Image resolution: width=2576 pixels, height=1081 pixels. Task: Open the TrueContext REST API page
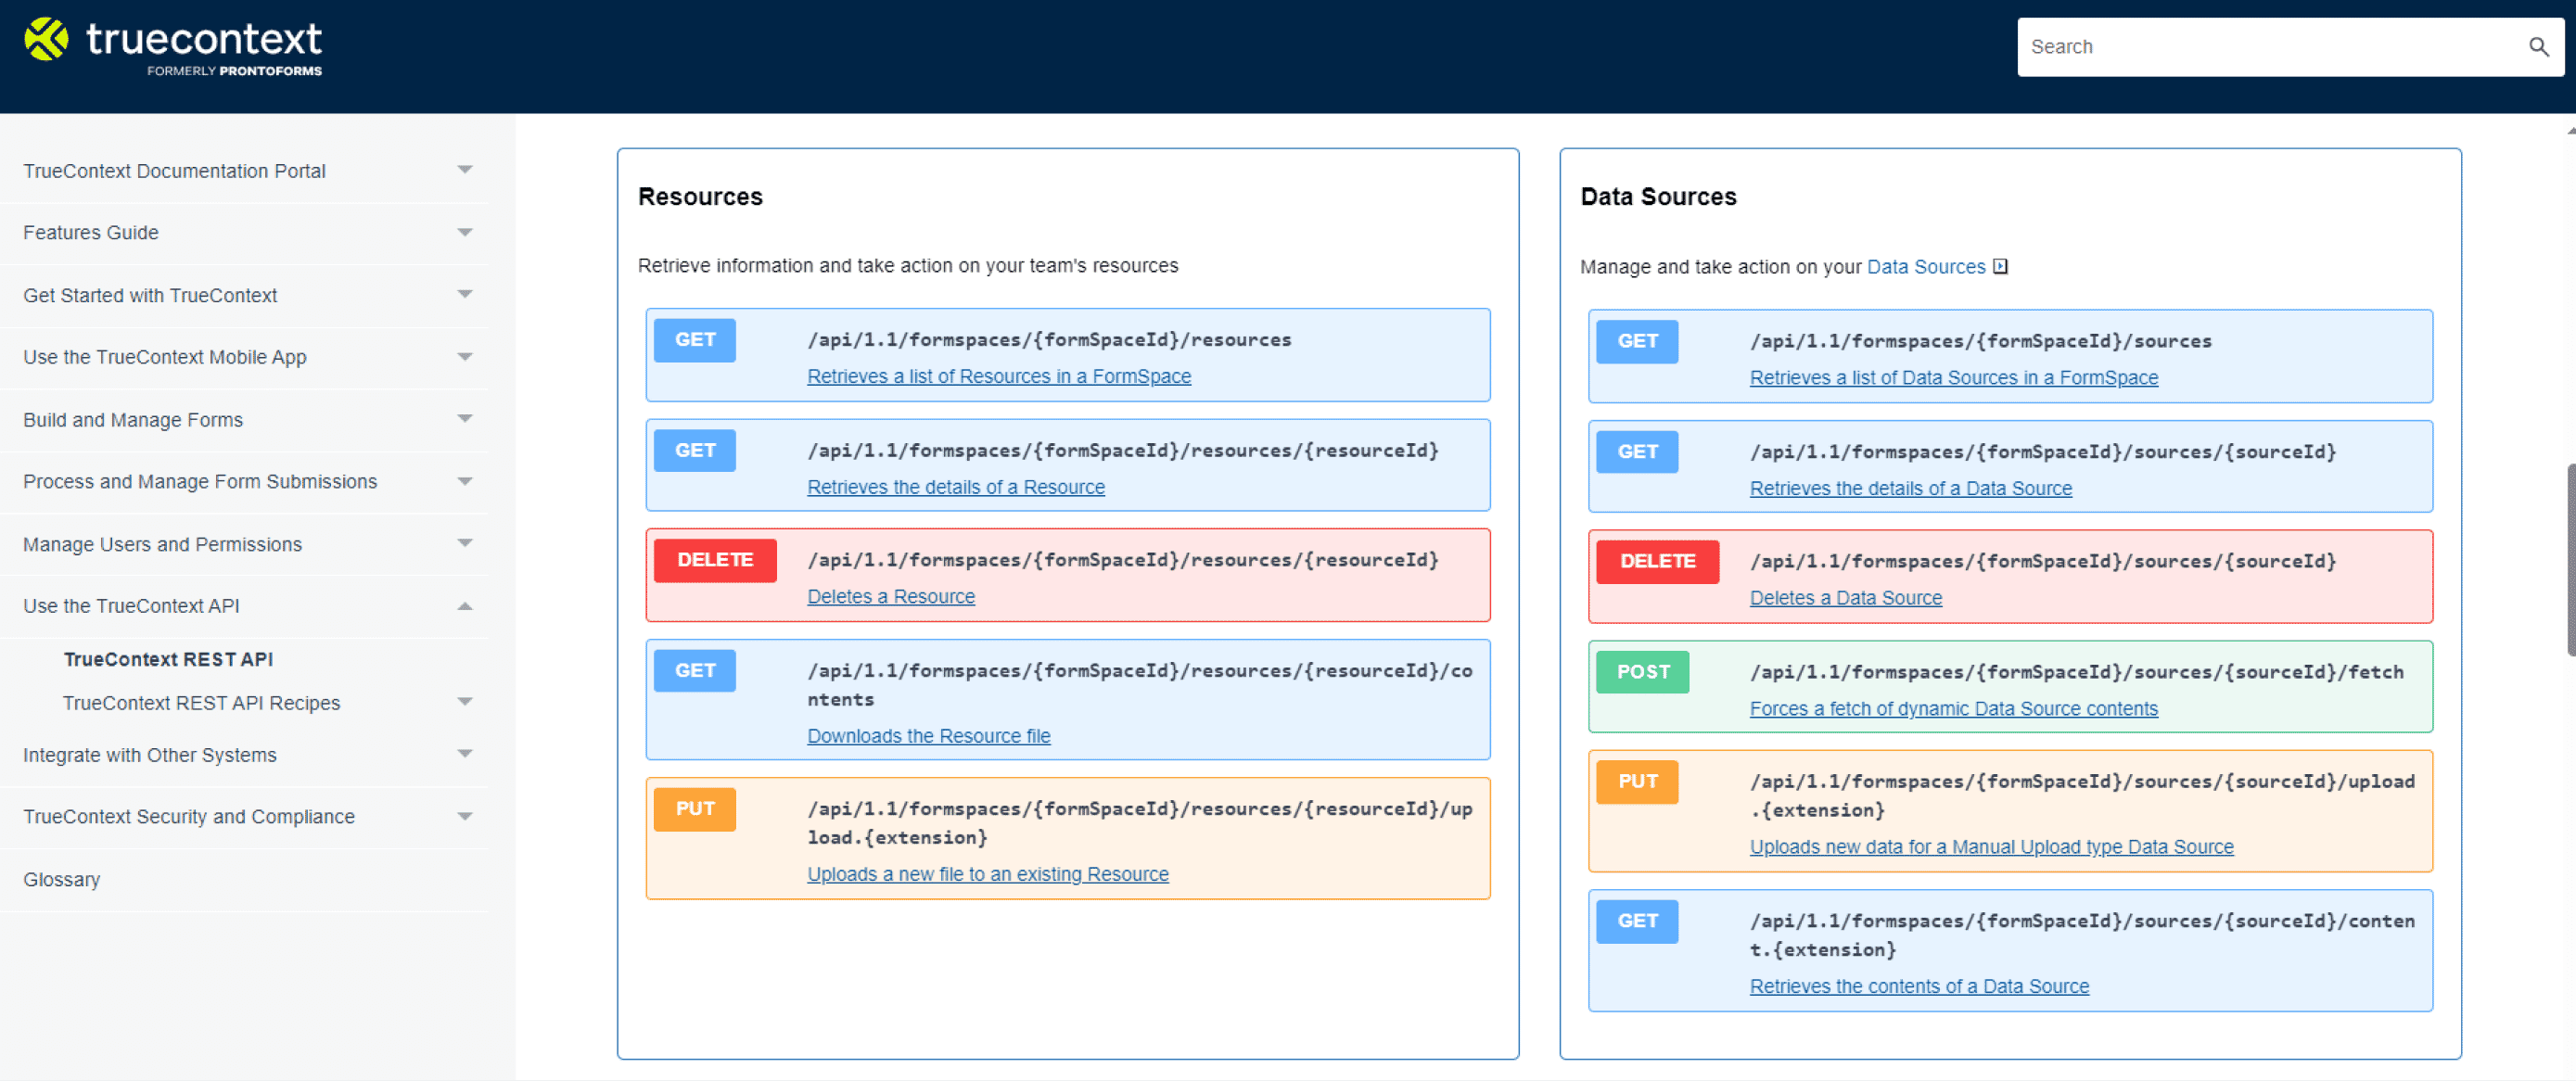pos(168,659)
